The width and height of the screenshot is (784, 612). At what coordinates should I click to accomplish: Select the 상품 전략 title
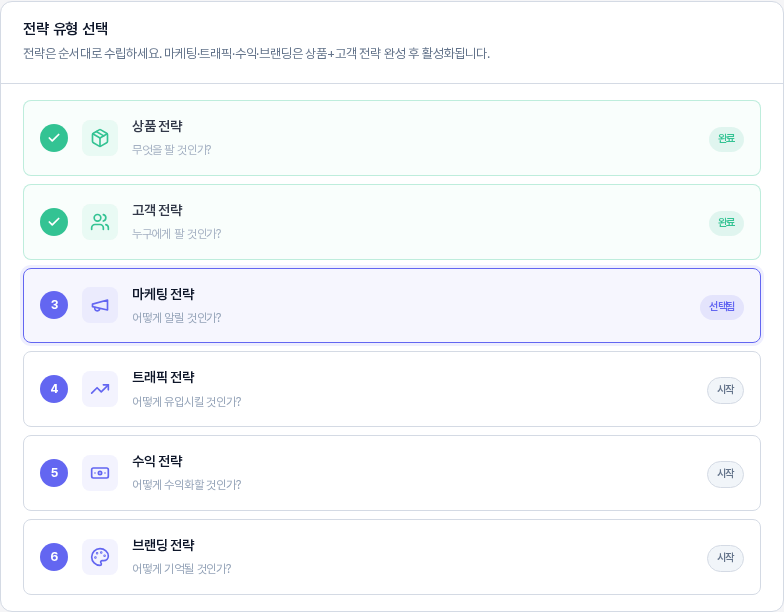click(x=157, y=126)
